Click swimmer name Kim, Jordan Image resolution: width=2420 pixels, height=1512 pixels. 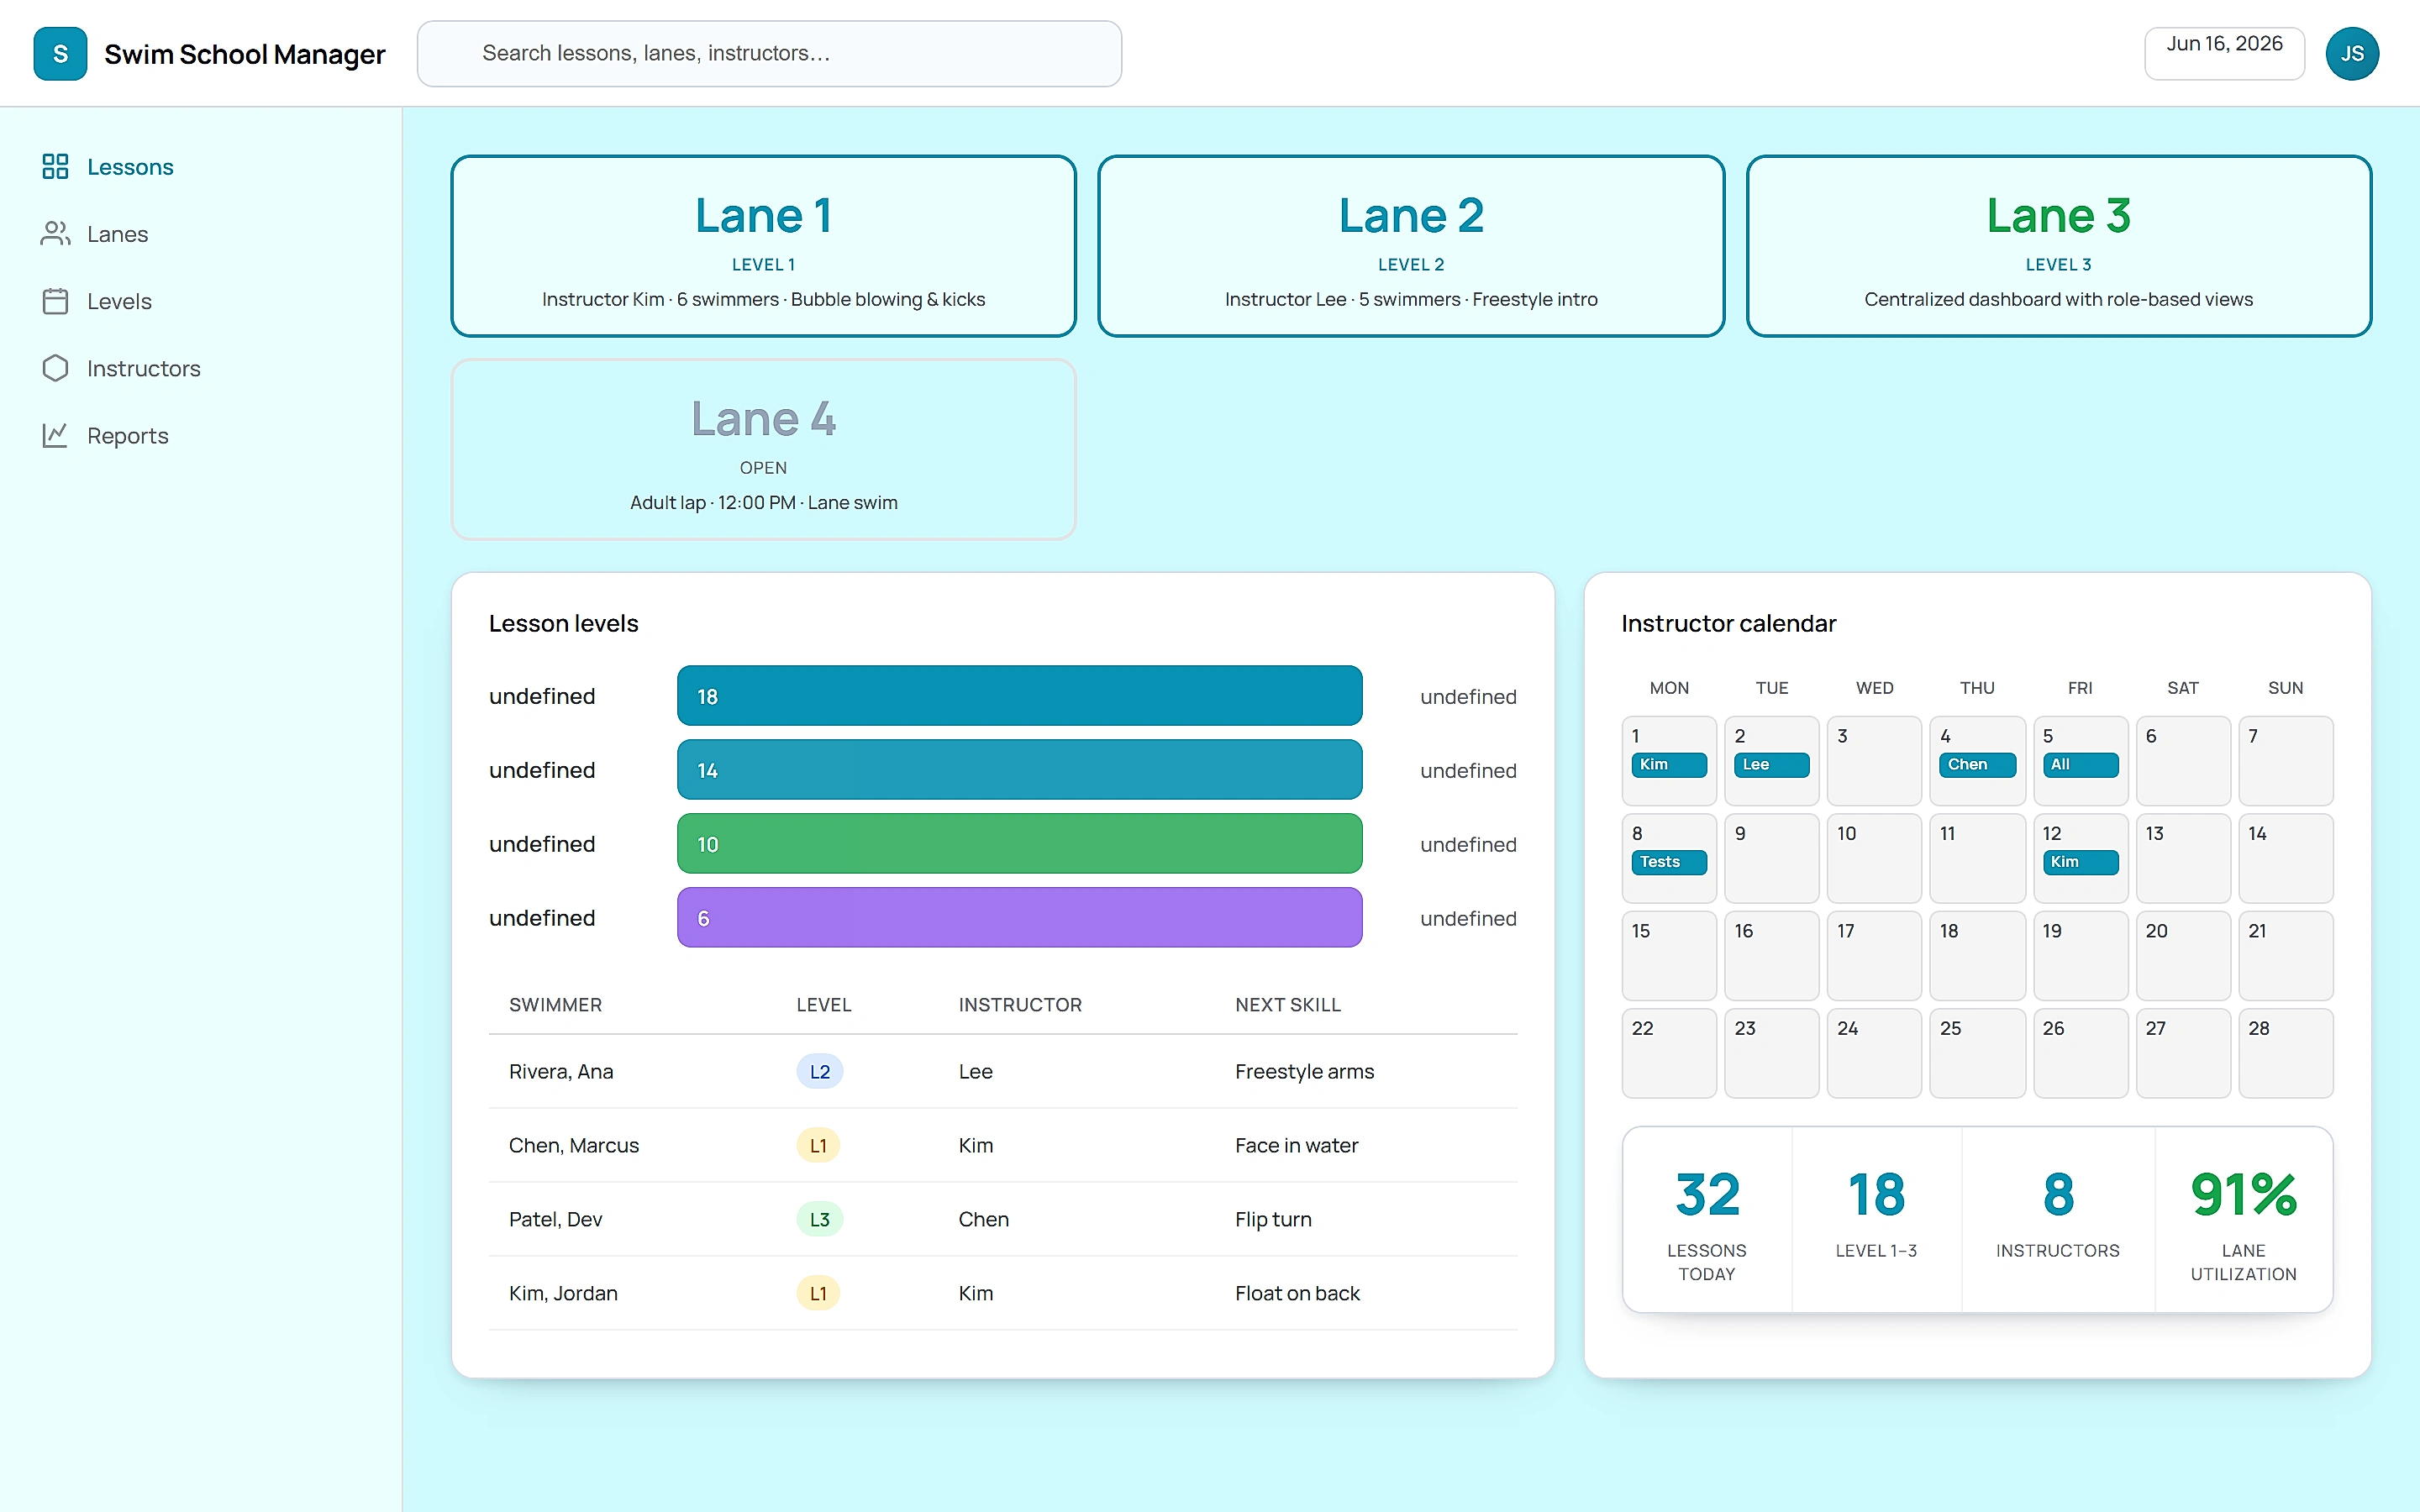[563, 1294]
